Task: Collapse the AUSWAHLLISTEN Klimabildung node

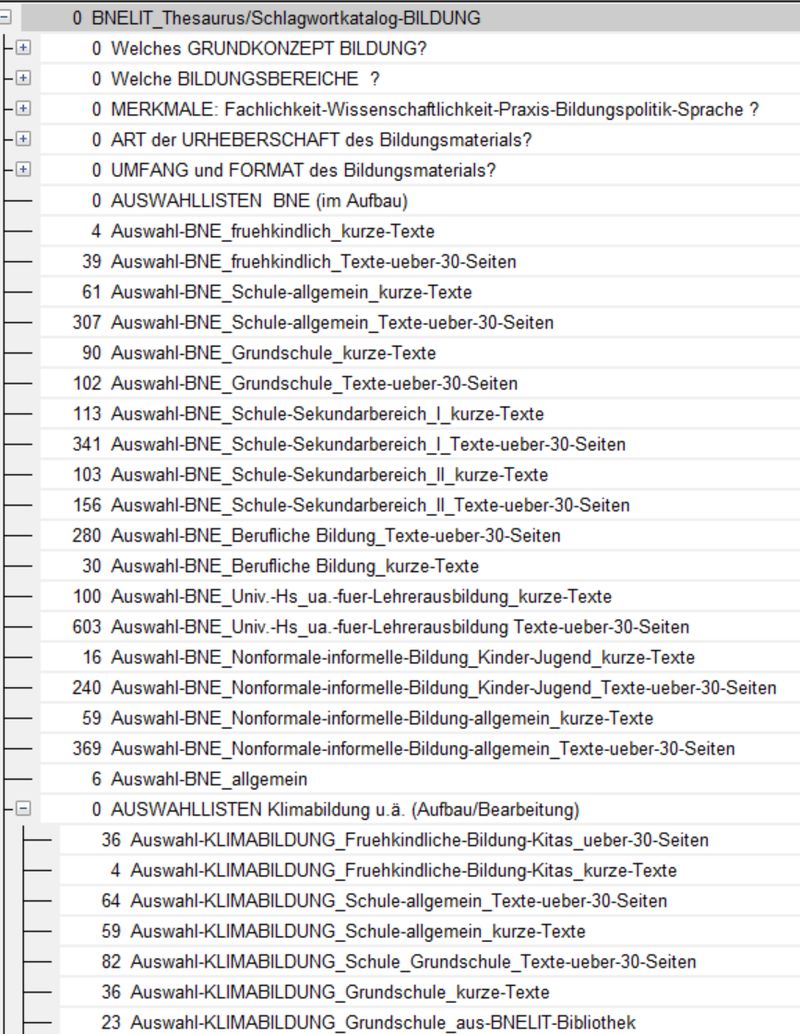Action: 23,809
